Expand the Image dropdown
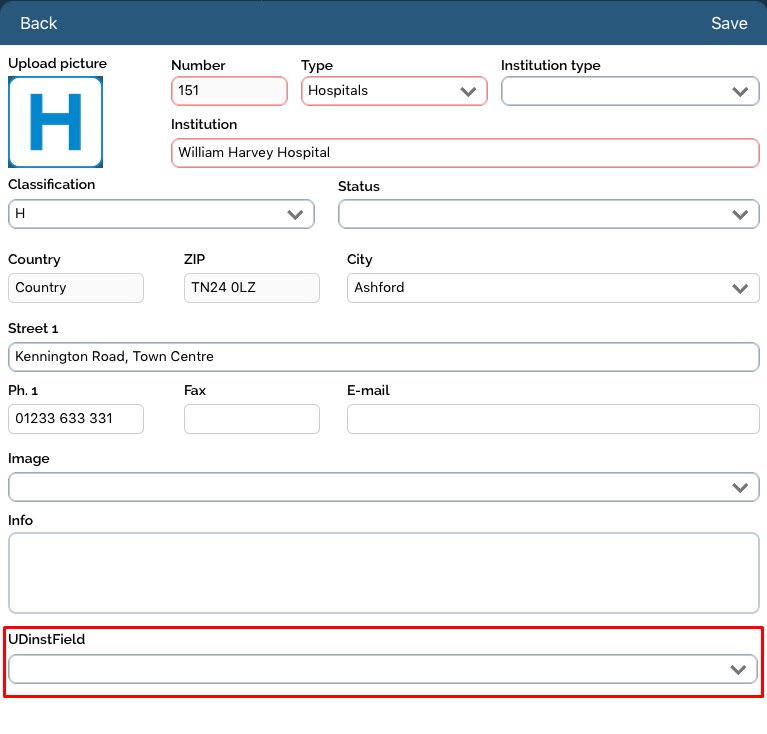 [x=383, y=487]
